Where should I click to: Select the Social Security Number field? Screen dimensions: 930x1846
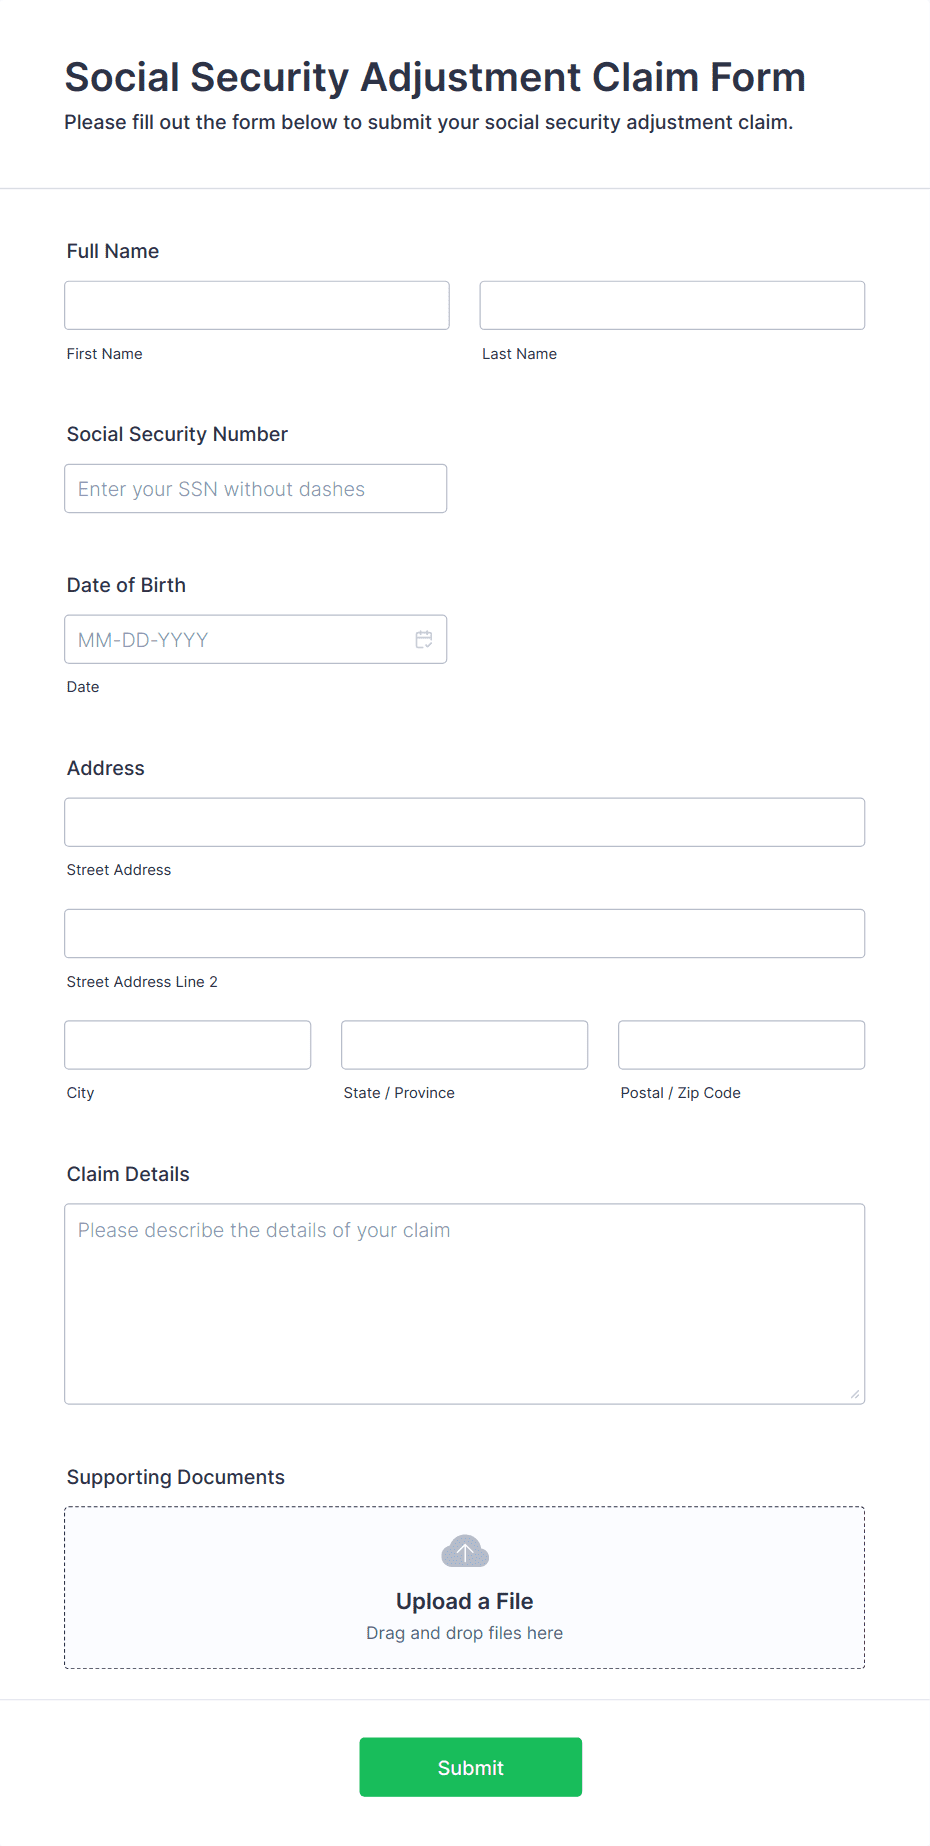tap(256, 488)
